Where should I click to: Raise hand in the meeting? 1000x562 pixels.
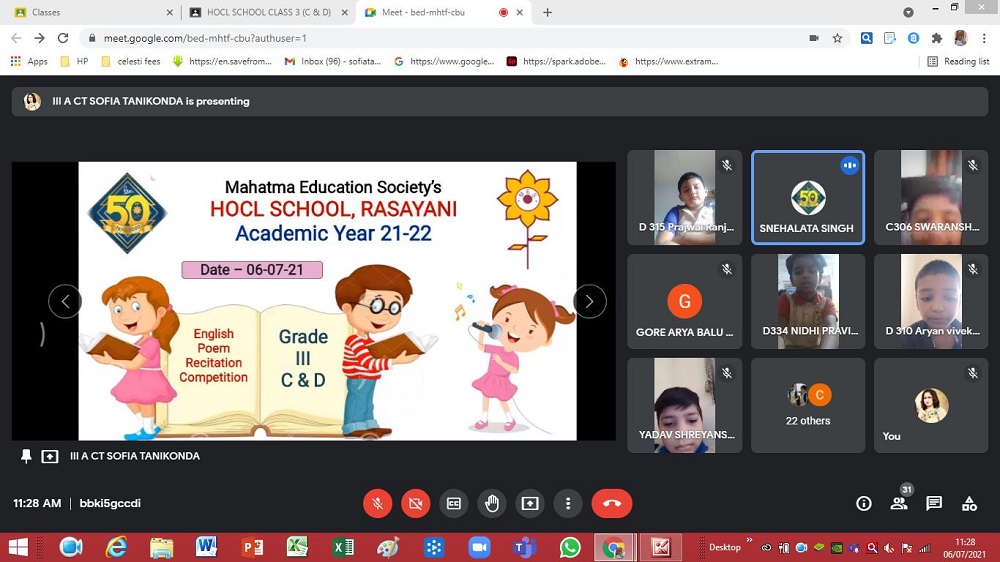point(492,504)
